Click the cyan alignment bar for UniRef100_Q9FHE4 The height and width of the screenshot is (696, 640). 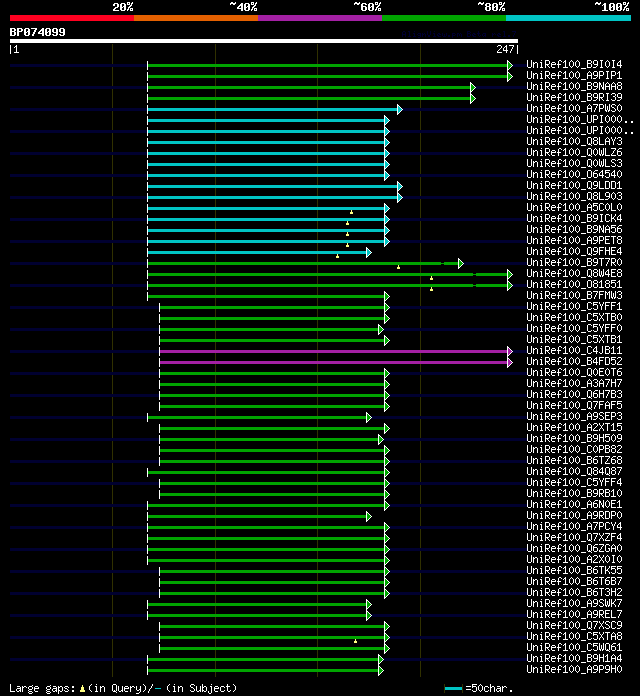(x=257, y=253)
